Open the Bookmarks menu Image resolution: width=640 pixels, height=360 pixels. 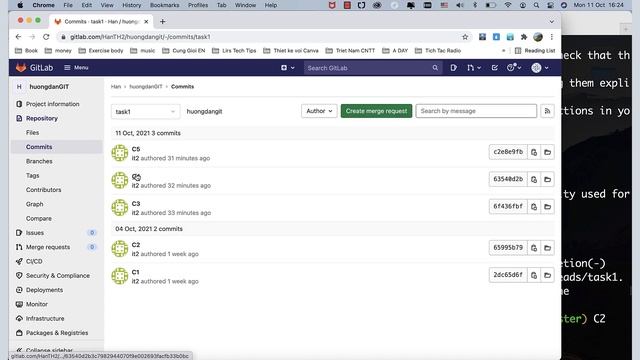[164, 5]
